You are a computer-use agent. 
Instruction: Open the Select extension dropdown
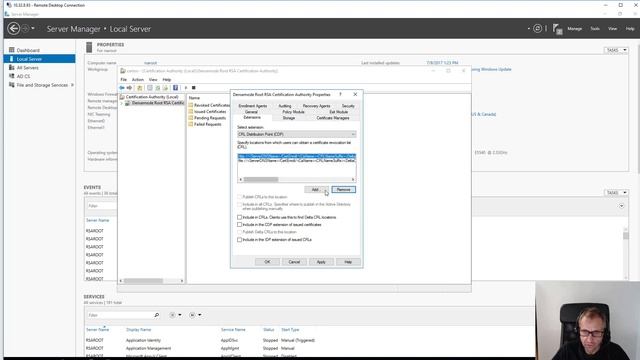coord(297,134)
